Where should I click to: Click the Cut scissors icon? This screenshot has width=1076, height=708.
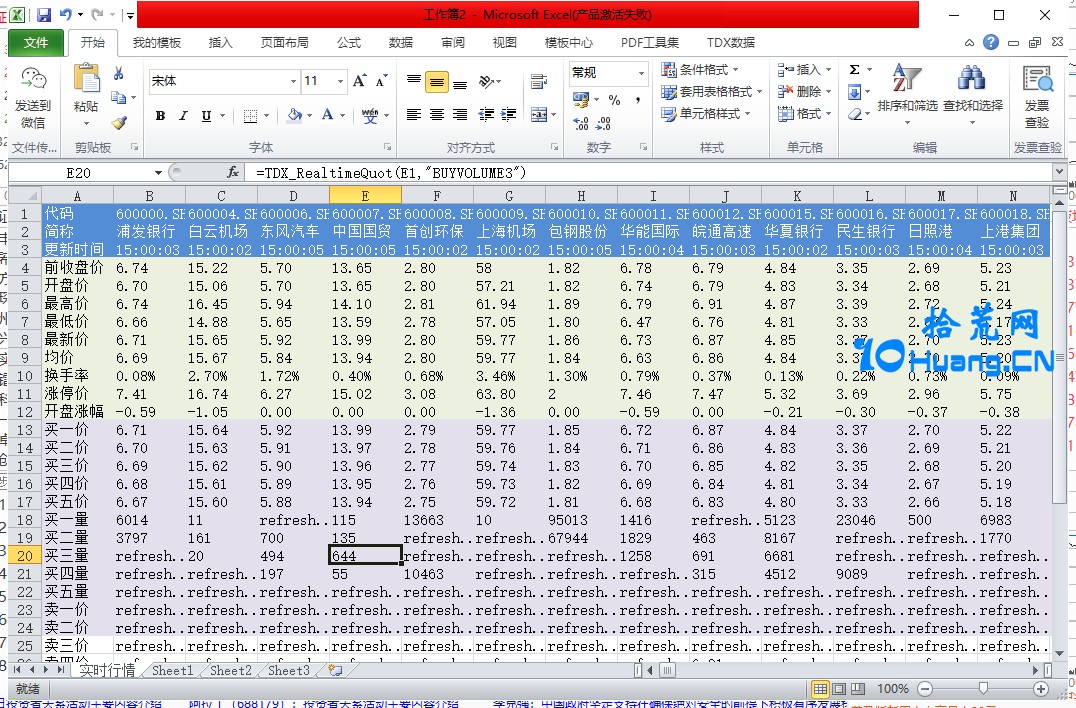pyautogui.click(x=119, y=73)
